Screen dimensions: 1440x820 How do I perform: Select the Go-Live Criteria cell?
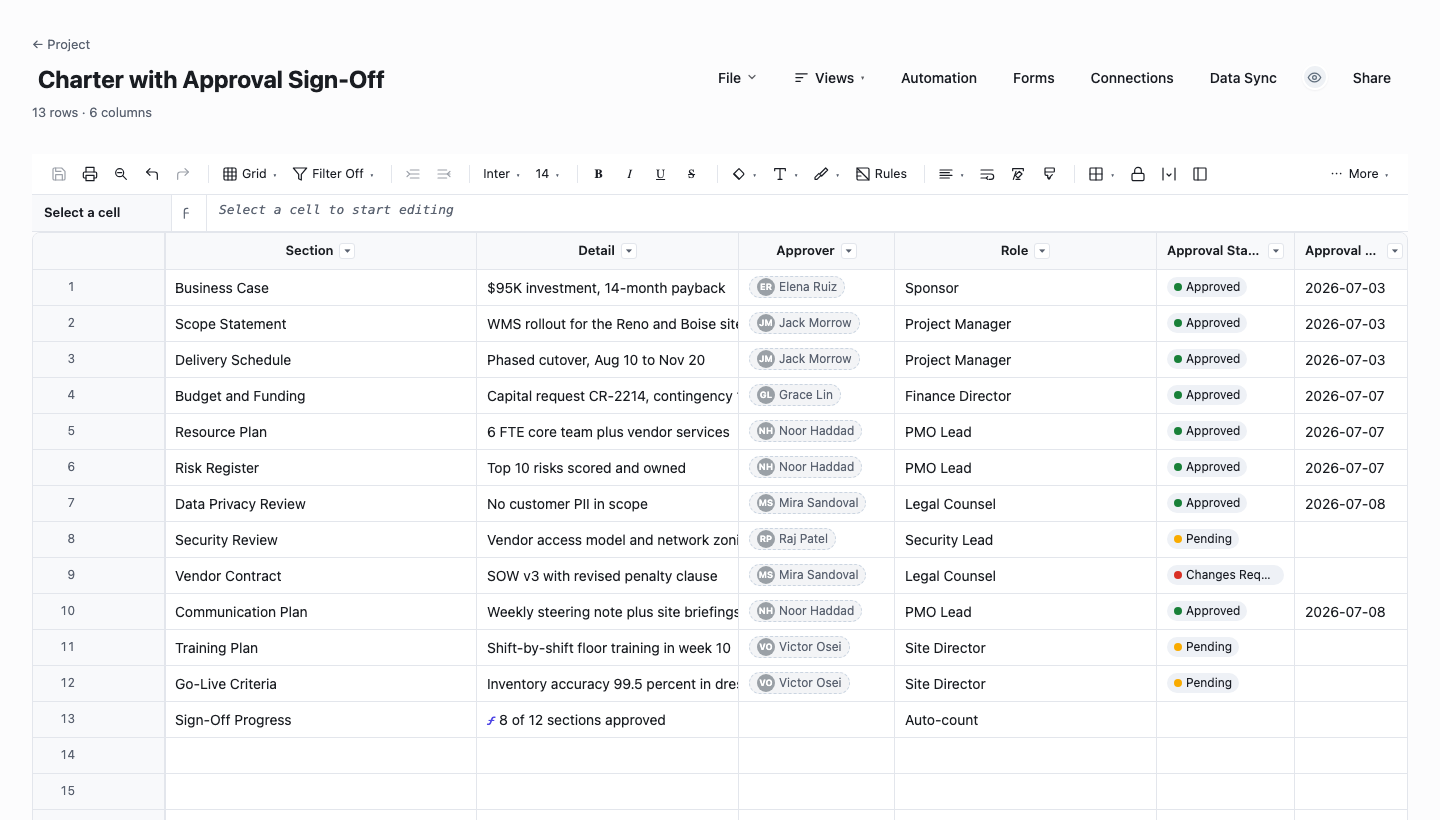coord(321,684)
